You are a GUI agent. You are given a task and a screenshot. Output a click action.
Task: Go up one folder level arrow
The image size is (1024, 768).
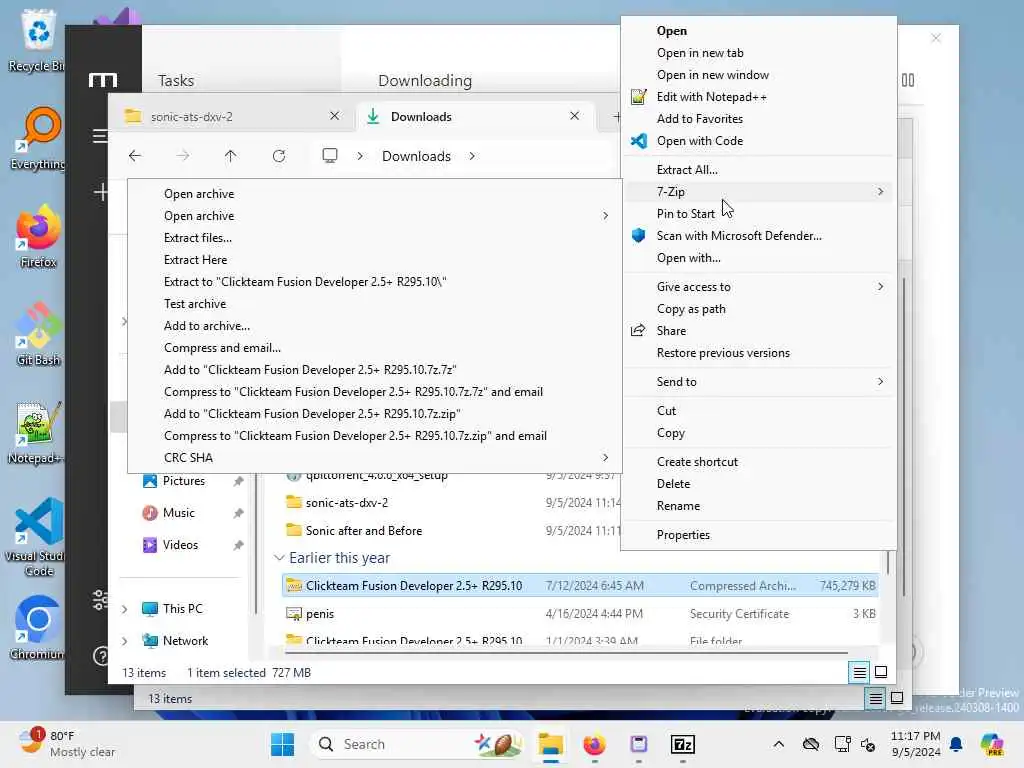click(231, 156)
